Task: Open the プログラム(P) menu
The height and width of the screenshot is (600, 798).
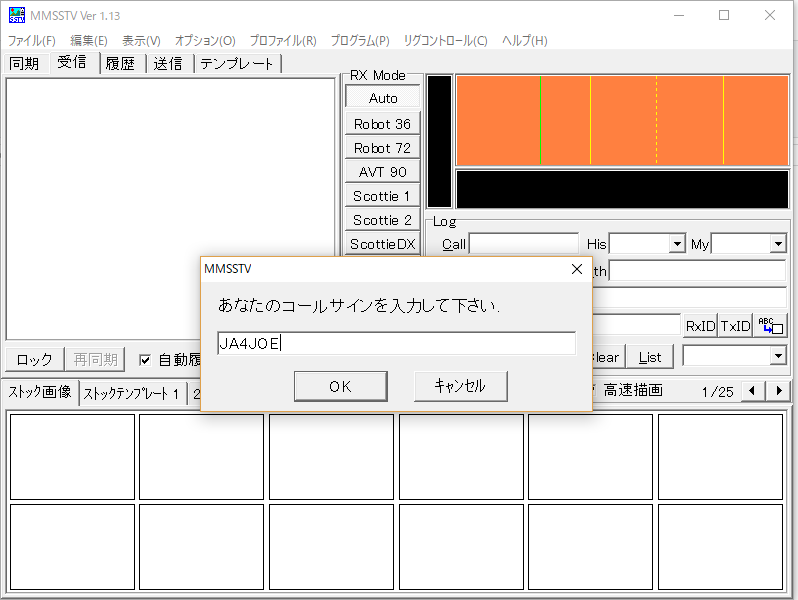Action: click(360, 41)
